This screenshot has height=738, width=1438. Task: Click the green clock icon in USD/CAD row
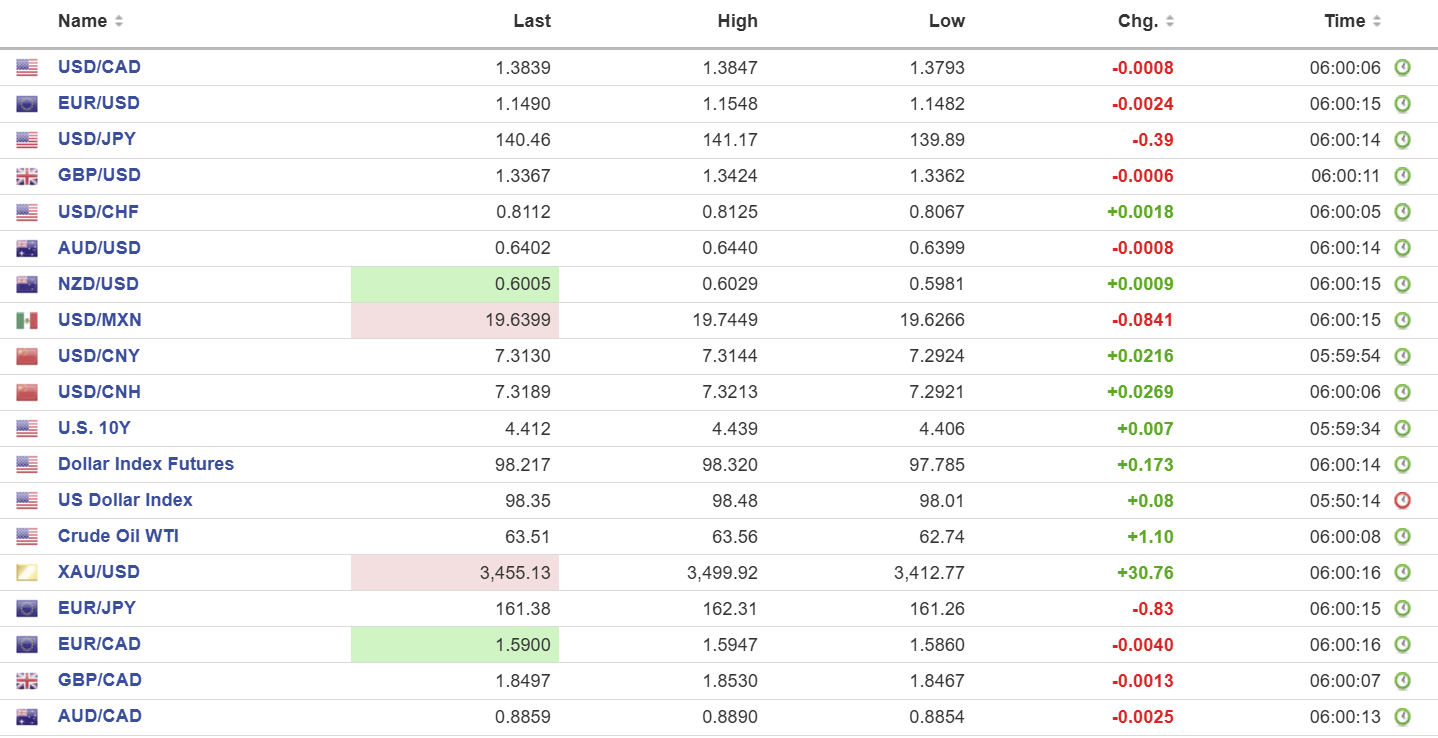(1402, 68)
